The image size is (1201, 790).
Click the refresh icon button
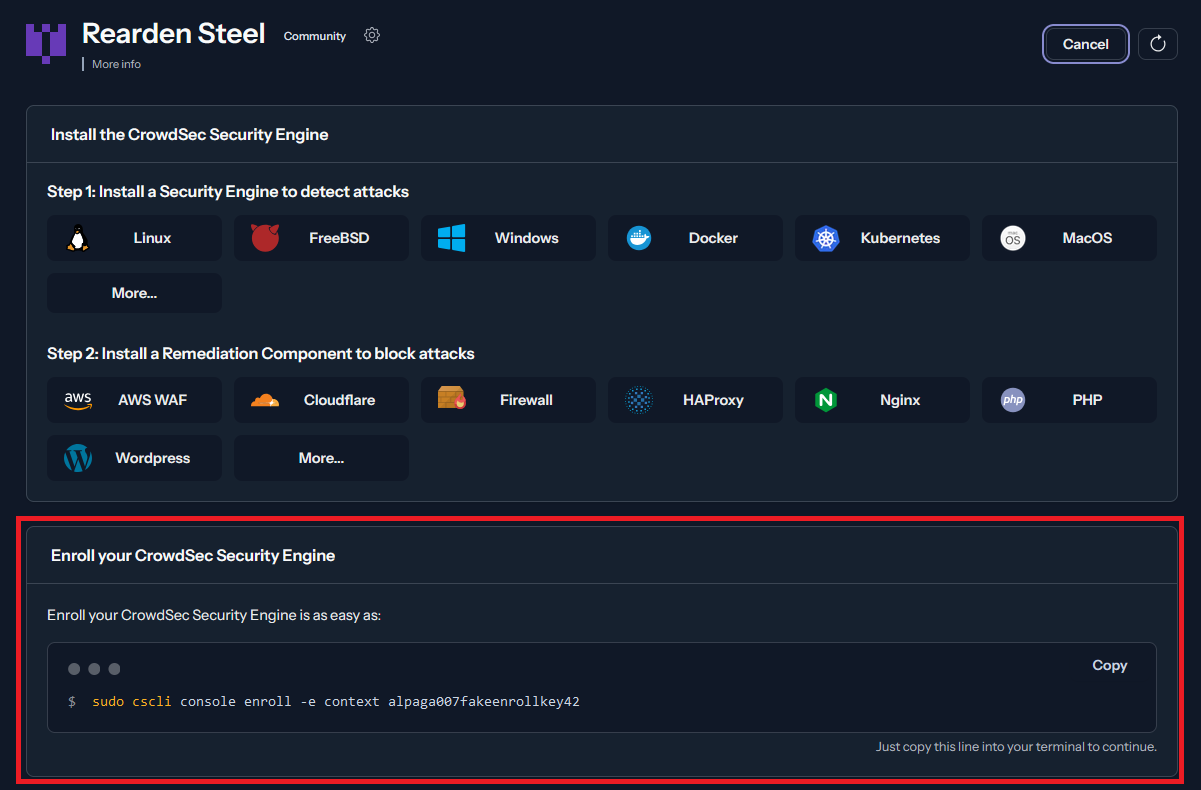pos(1158,44)
